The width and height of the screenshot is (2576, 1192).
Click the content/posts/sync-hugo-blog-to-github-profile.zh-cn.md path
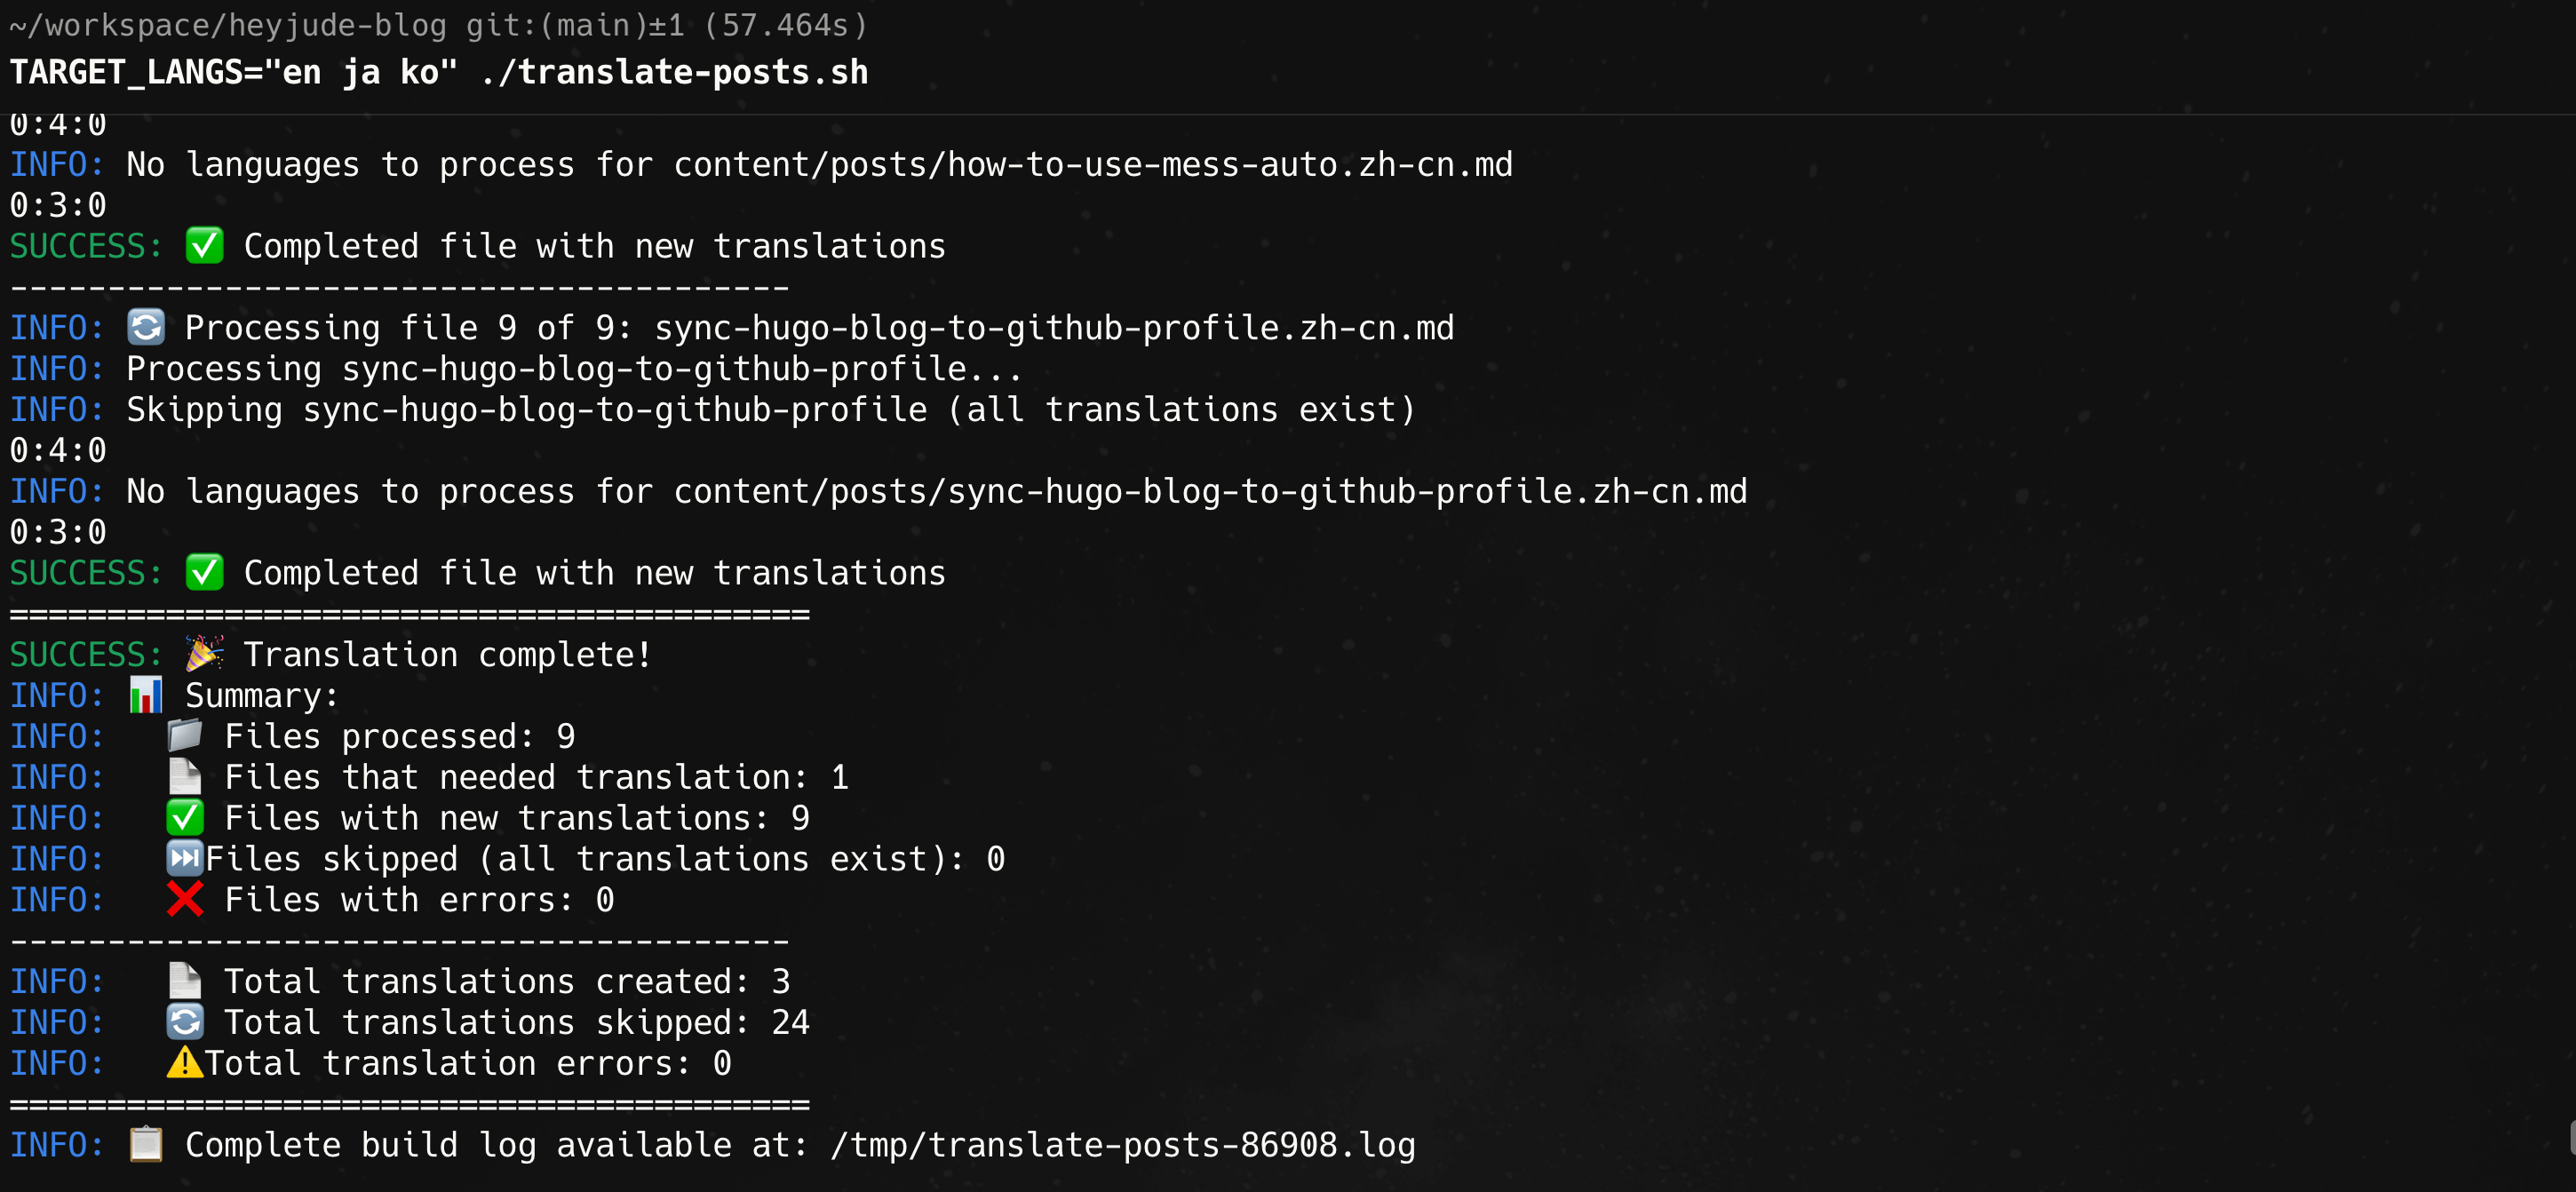(x=1211, y=491)
